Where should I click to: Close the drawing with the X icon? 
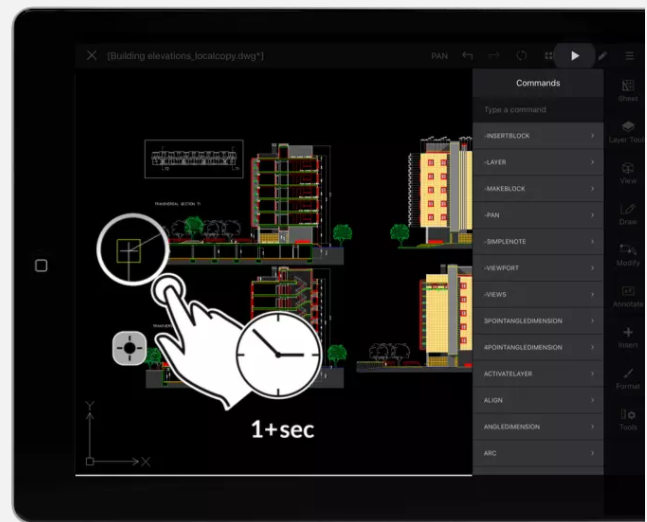pos(91,56)
